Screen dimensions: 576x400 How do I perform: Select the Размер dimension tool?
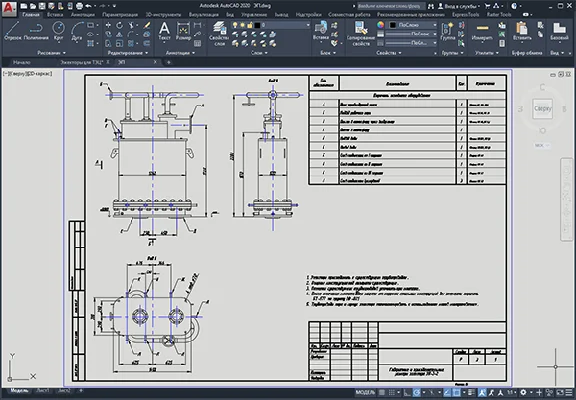(183, 31)
